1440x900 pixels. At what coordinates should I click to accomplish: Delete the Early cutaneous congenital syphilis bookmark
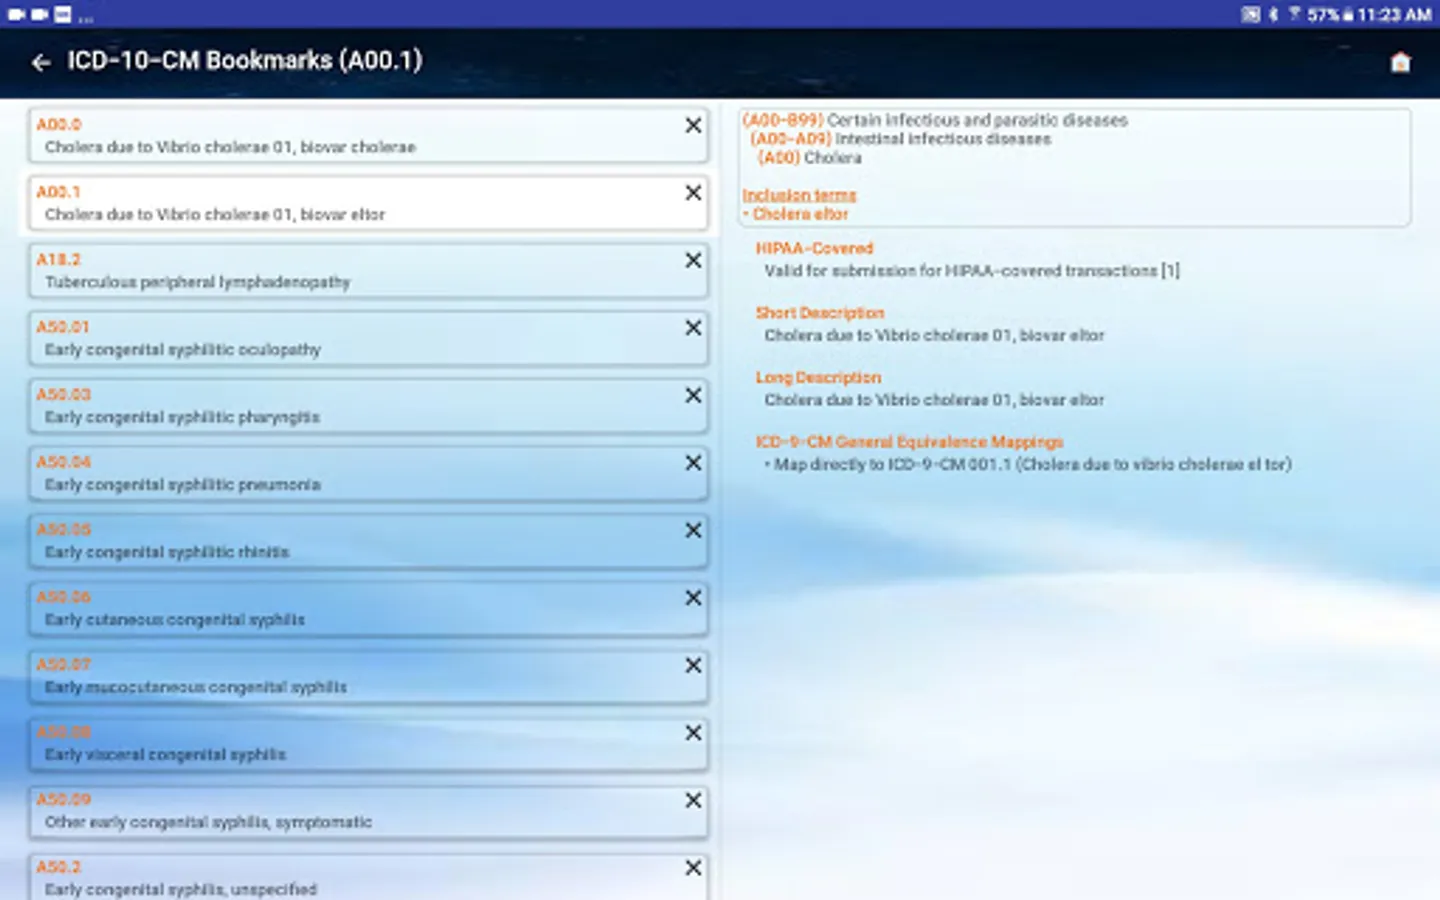coord(693,598)
